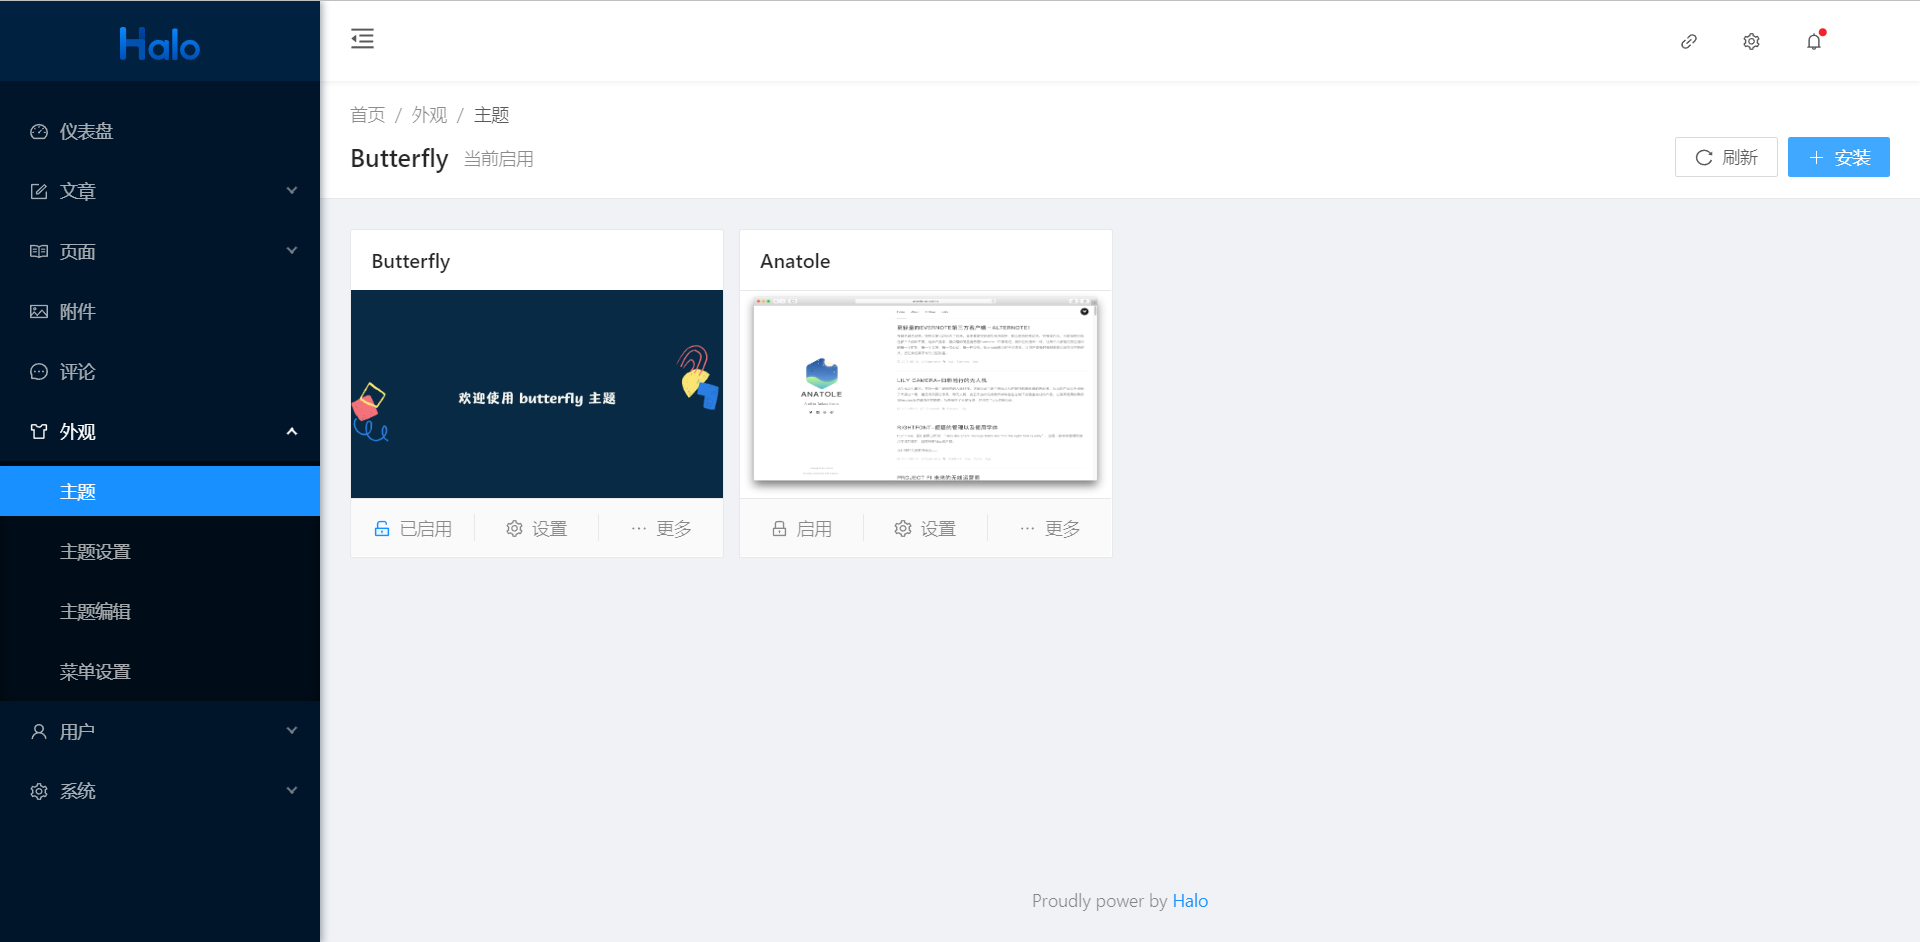1920x942 pixels.
Task: Click the picture icon beside 附件
Action: tap(39, 311)
